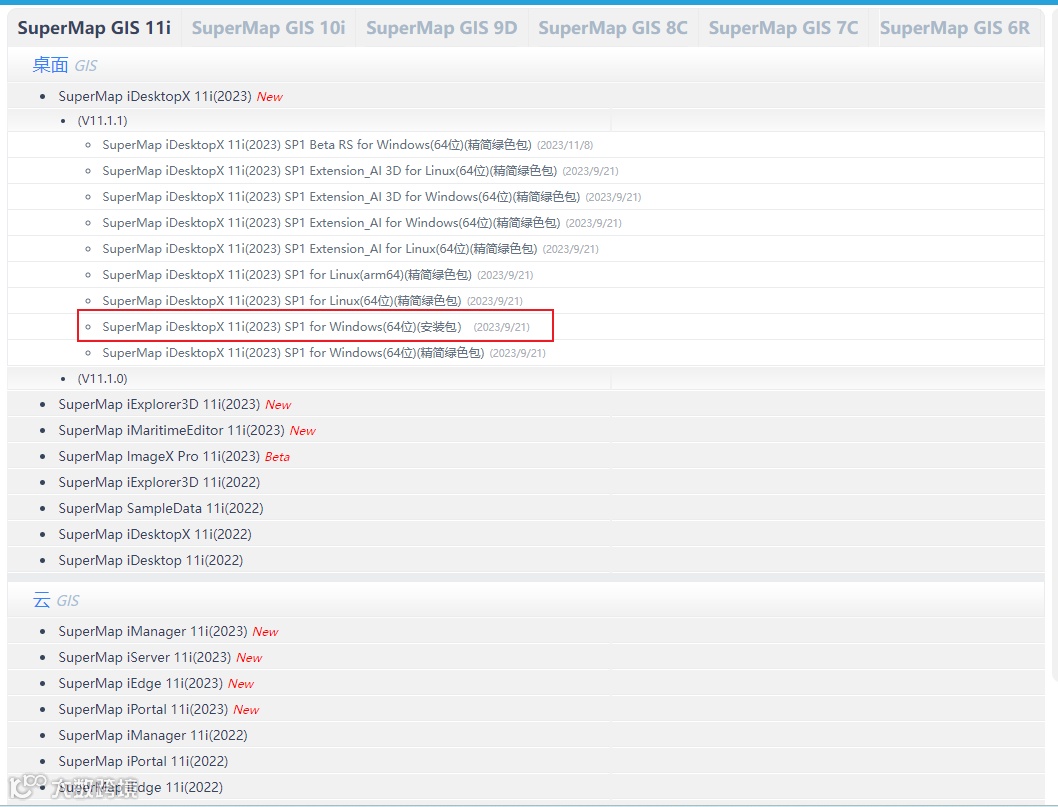This screenshot has height=807, width=1058.
Task: Switch to the SuperMap GIS 11i tab
Action: (94, 28)
